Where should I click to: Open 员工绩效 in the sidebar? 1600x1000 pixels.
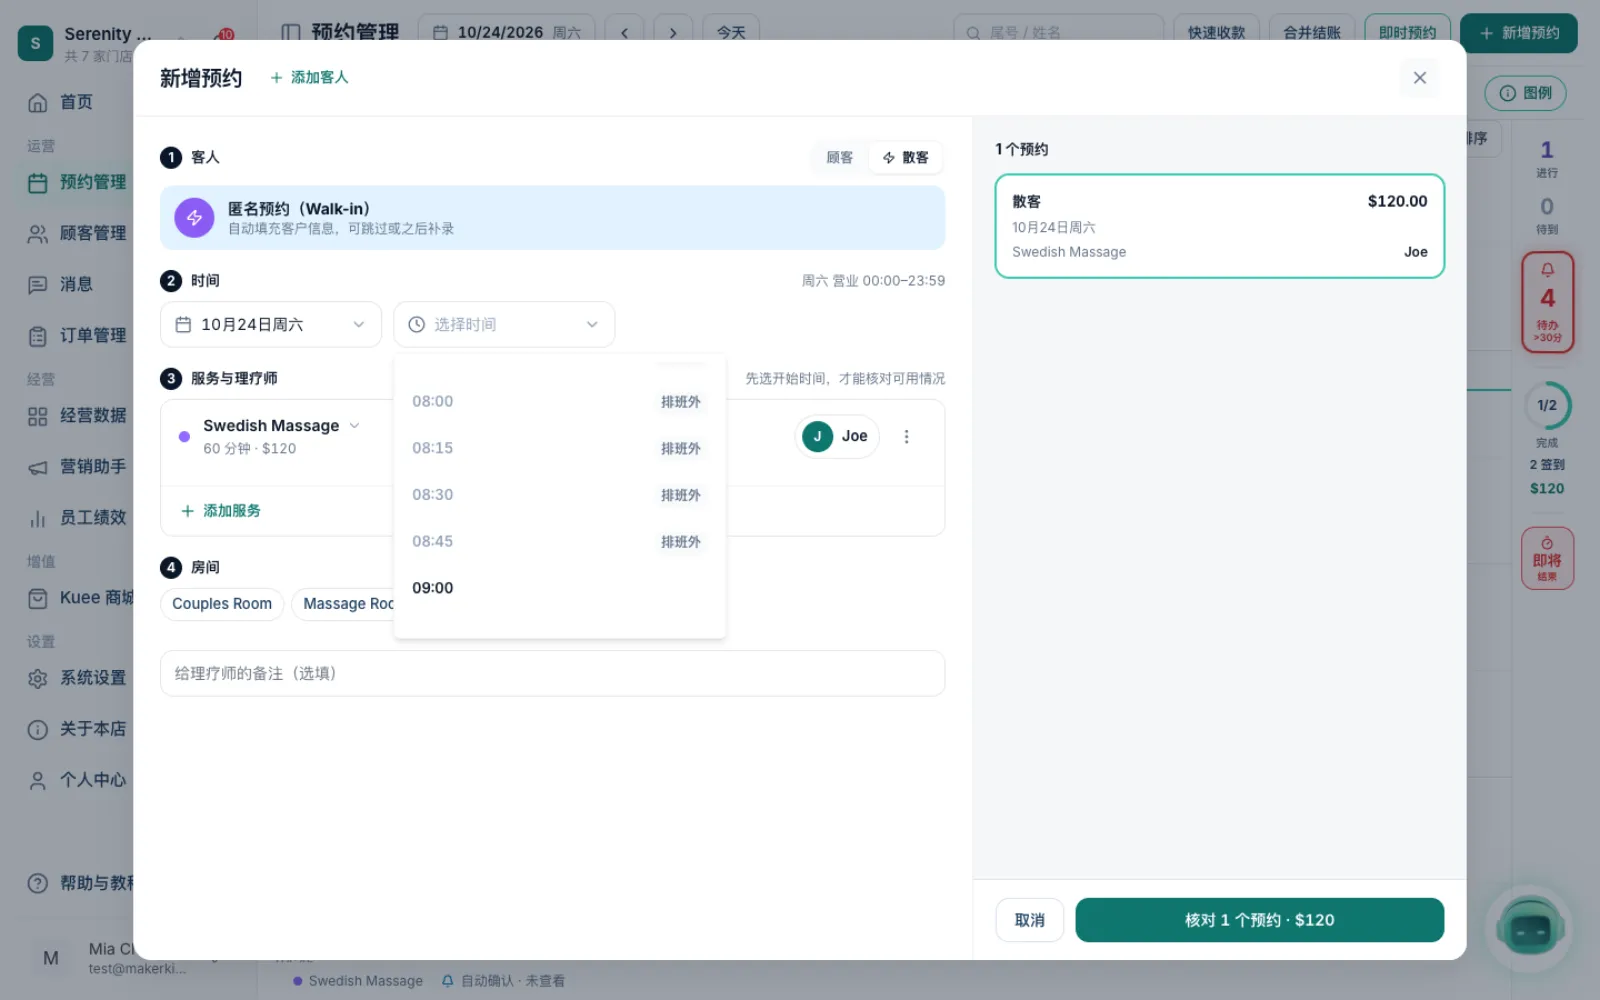(x=75, y=518)
